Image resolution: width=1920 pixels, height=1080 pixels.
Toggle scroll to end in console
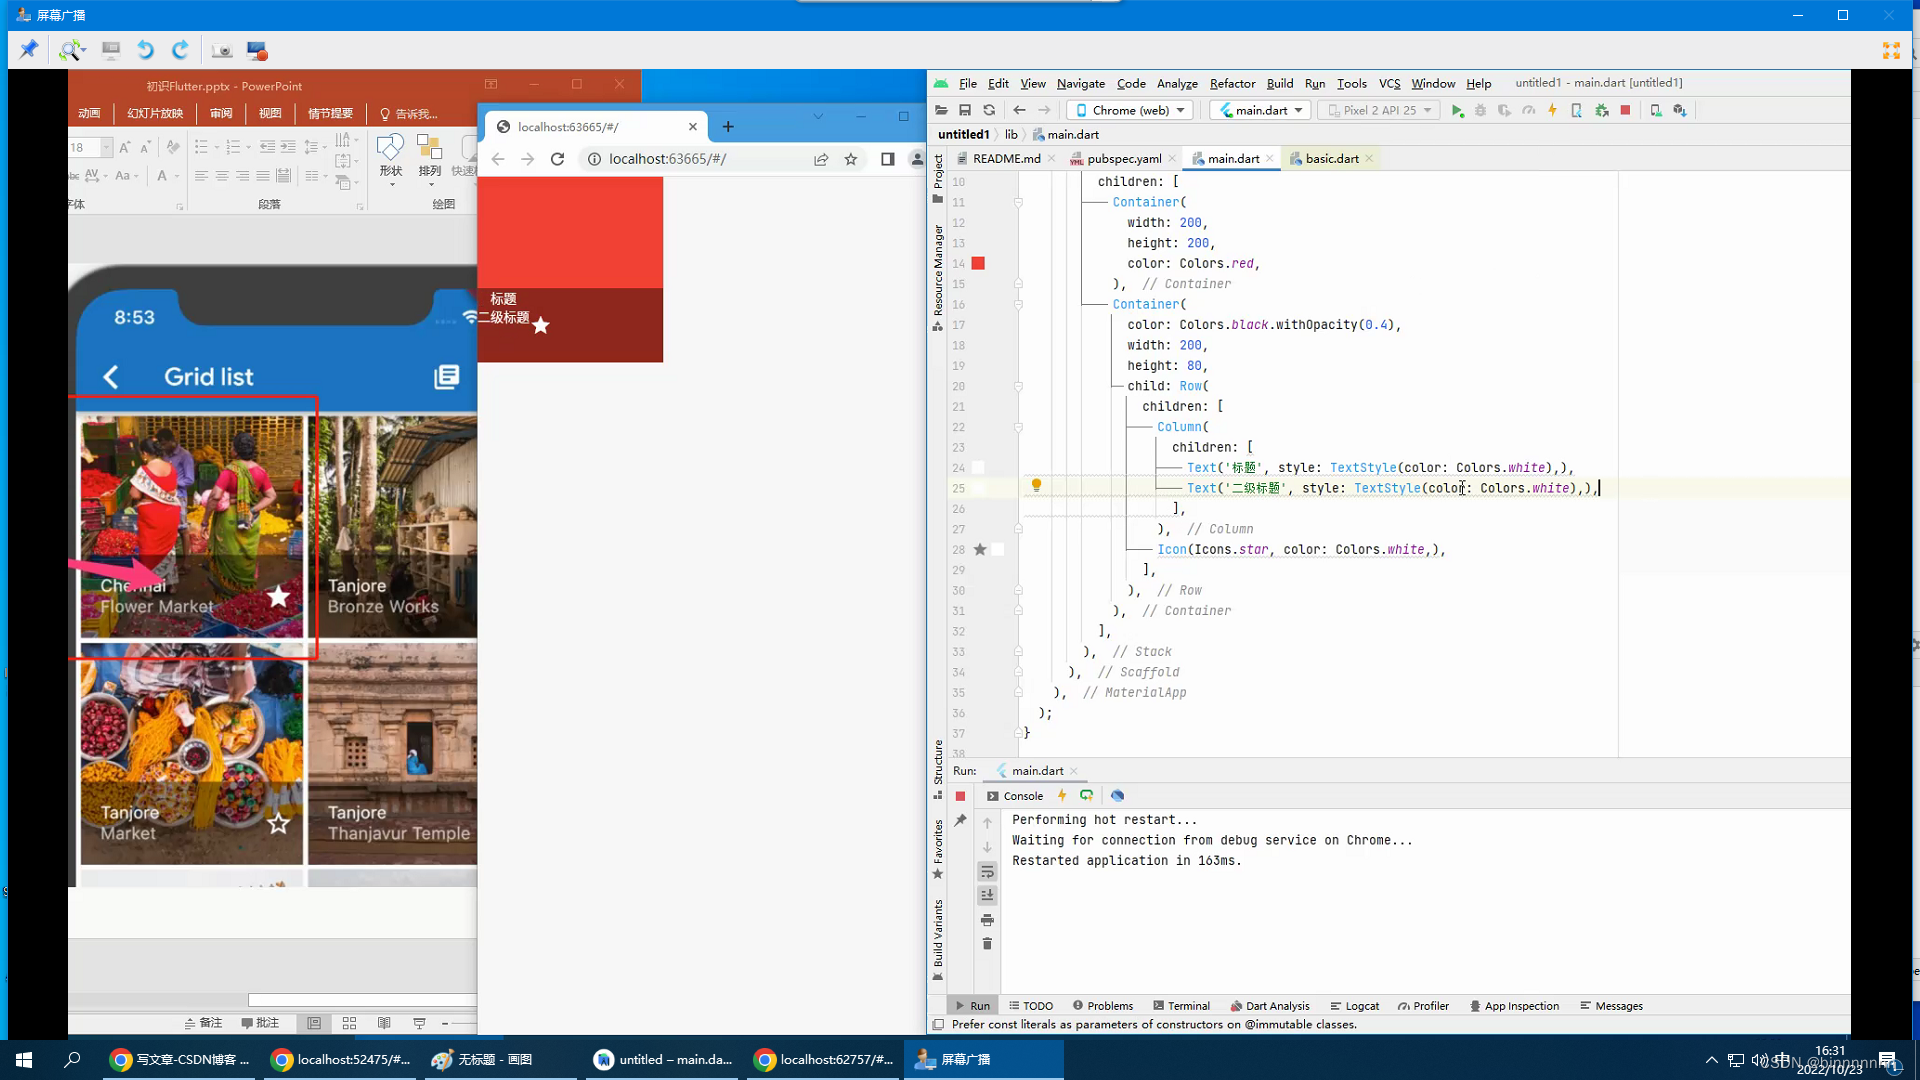[x=987, y=896]
